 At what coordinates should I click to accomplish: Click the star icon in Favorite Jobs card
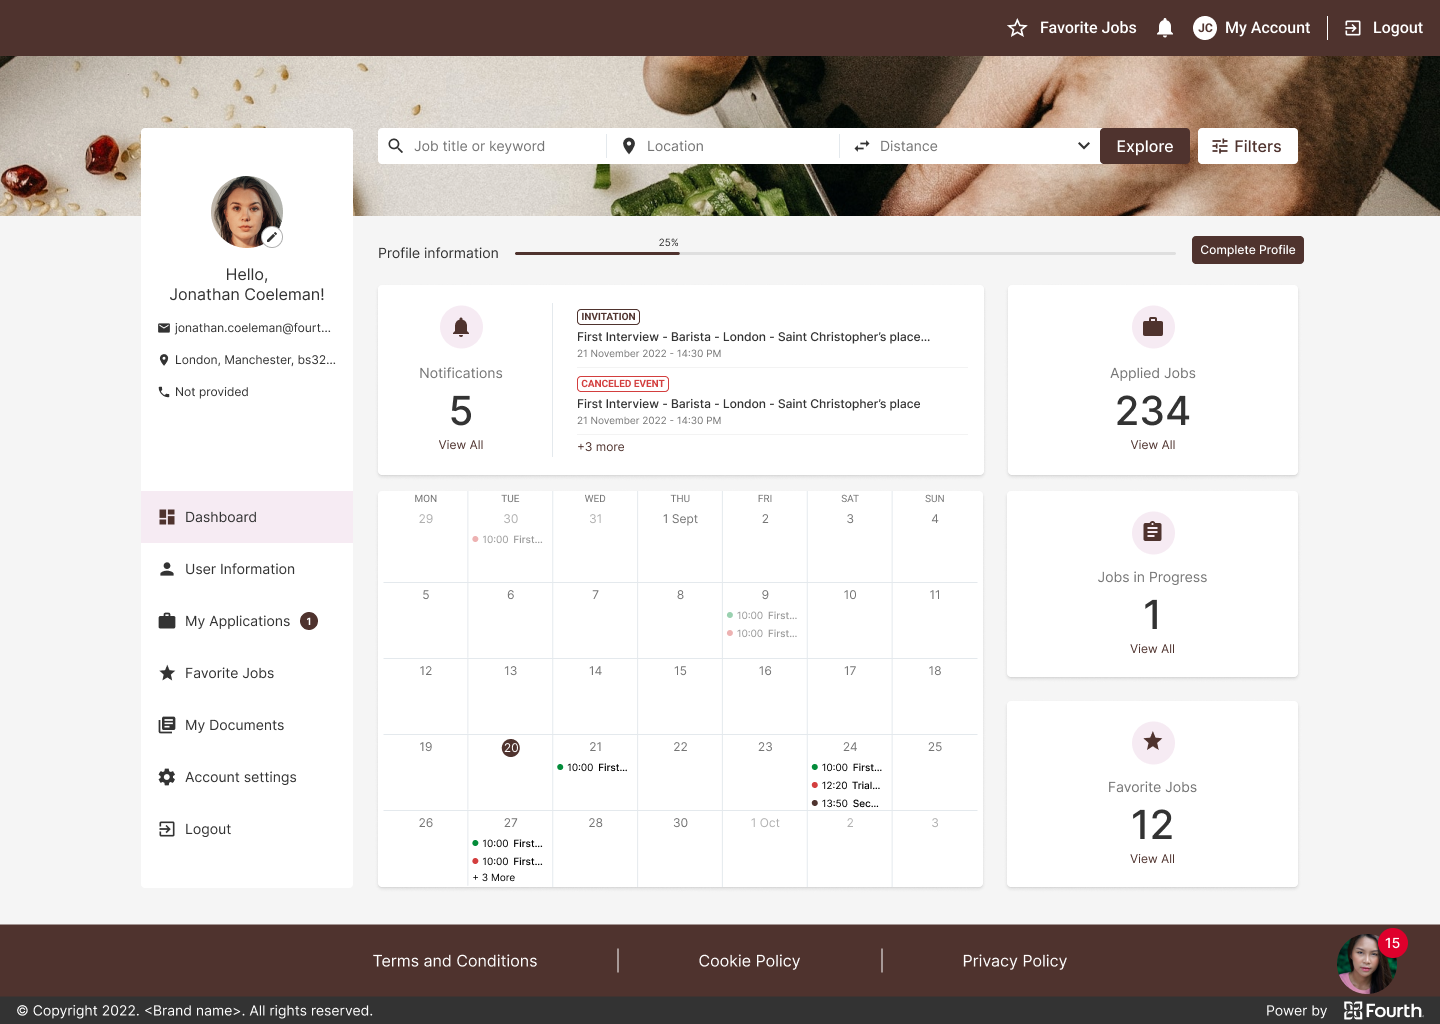coord(1152,742)
